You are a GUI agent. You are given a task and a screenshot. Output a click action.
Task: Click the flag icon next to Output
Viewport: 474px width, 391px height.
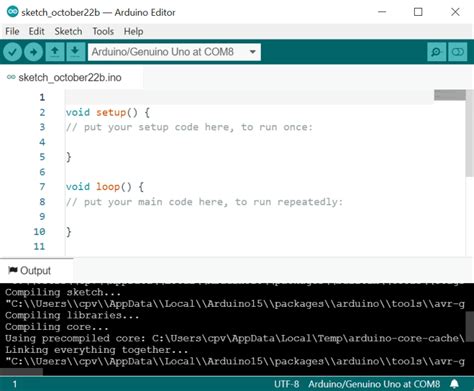13,270
